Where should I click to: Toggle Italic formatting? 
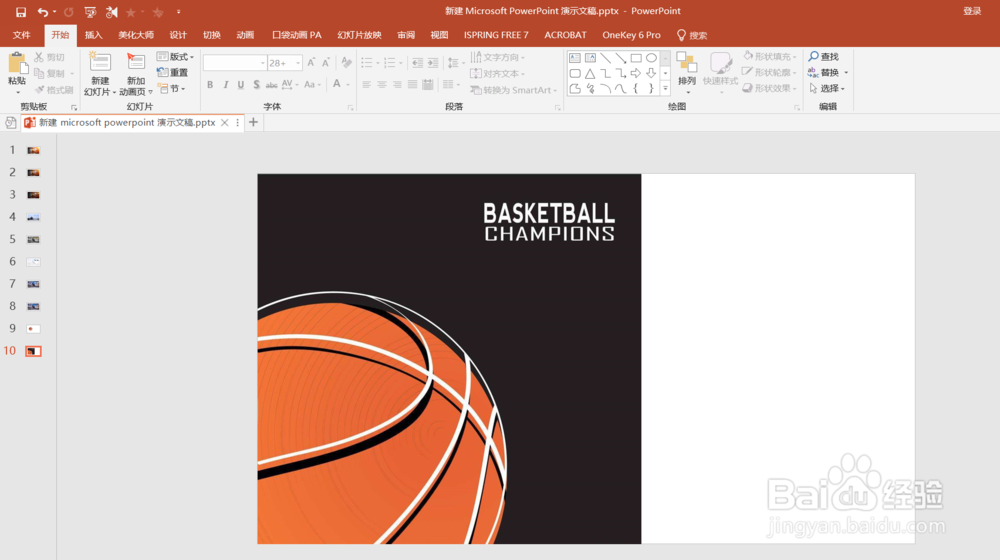(225, 84)
